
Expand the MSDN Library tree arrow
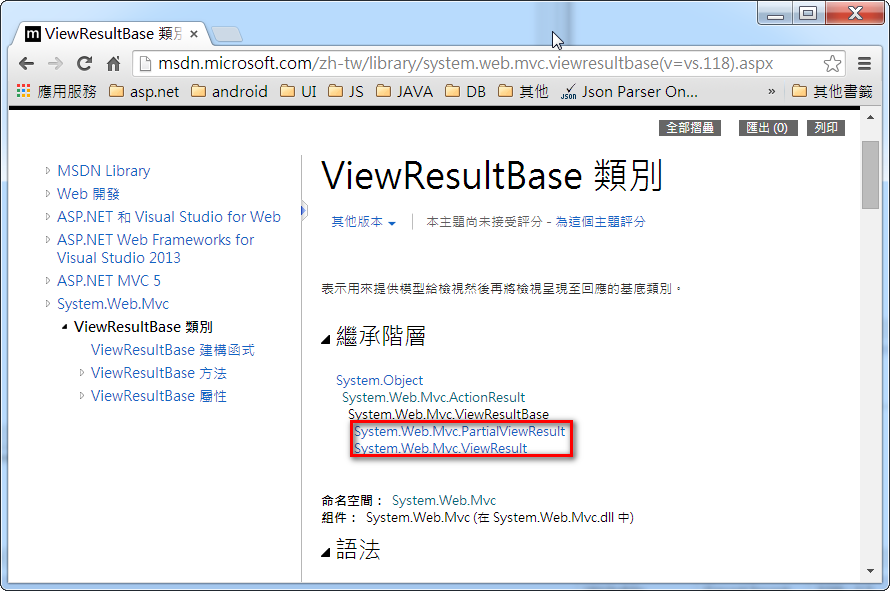pos(48,170)
